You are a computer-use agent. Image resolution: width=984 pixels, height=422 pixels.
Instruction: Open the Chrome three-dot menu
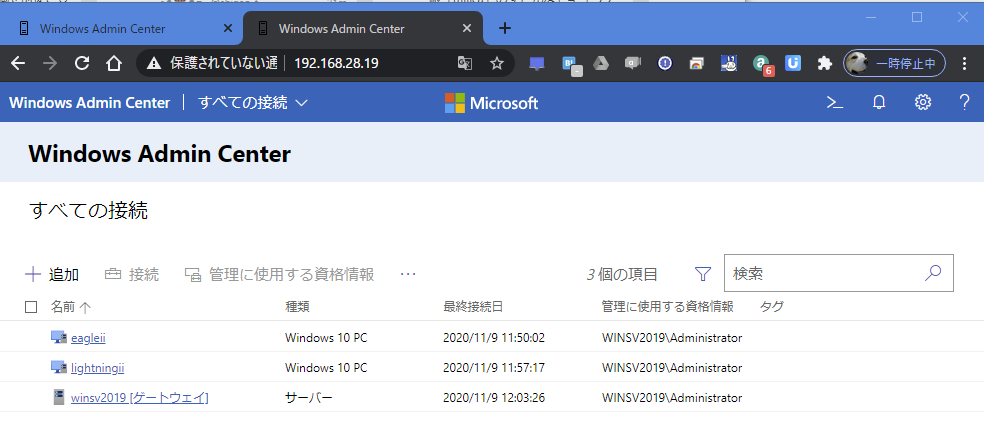coord(965,63)
